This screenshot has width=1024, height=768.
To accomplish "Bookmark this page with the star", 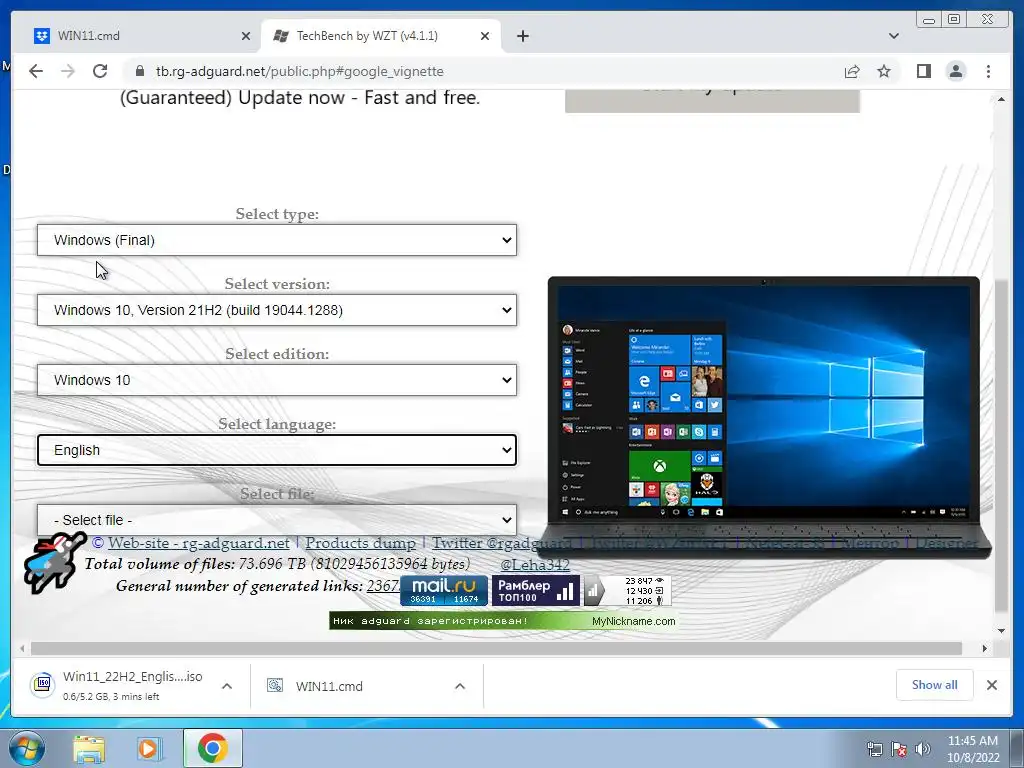I will pyautogui.click(x=884, y=71).
